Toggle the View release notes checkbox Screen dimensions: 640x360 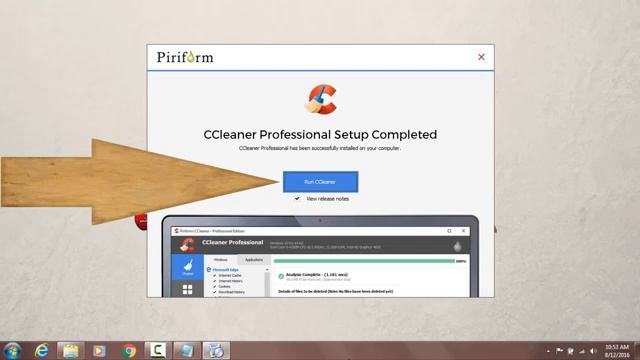297,199
